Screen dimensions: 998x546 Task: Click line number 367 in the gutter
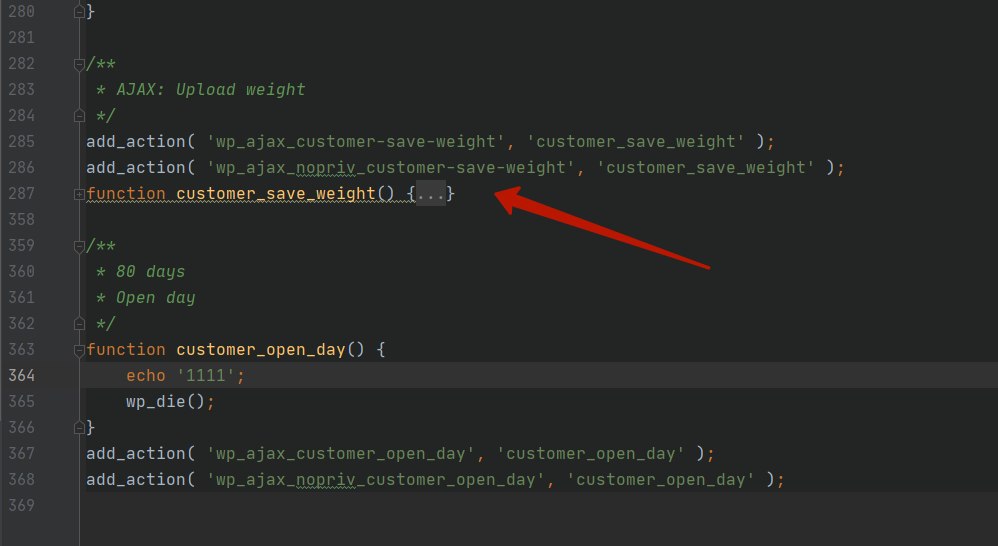22,454
